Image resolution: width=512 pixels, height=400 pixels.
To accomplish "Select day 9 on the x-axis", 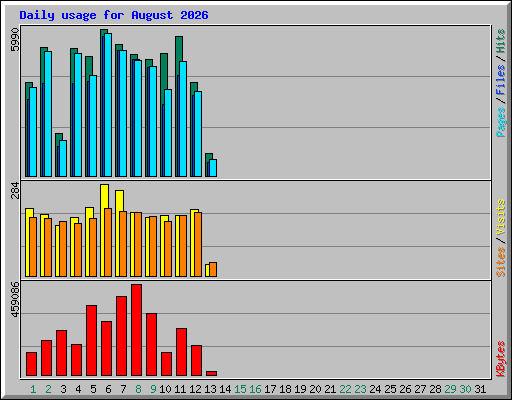I will [x=153, y=389].
